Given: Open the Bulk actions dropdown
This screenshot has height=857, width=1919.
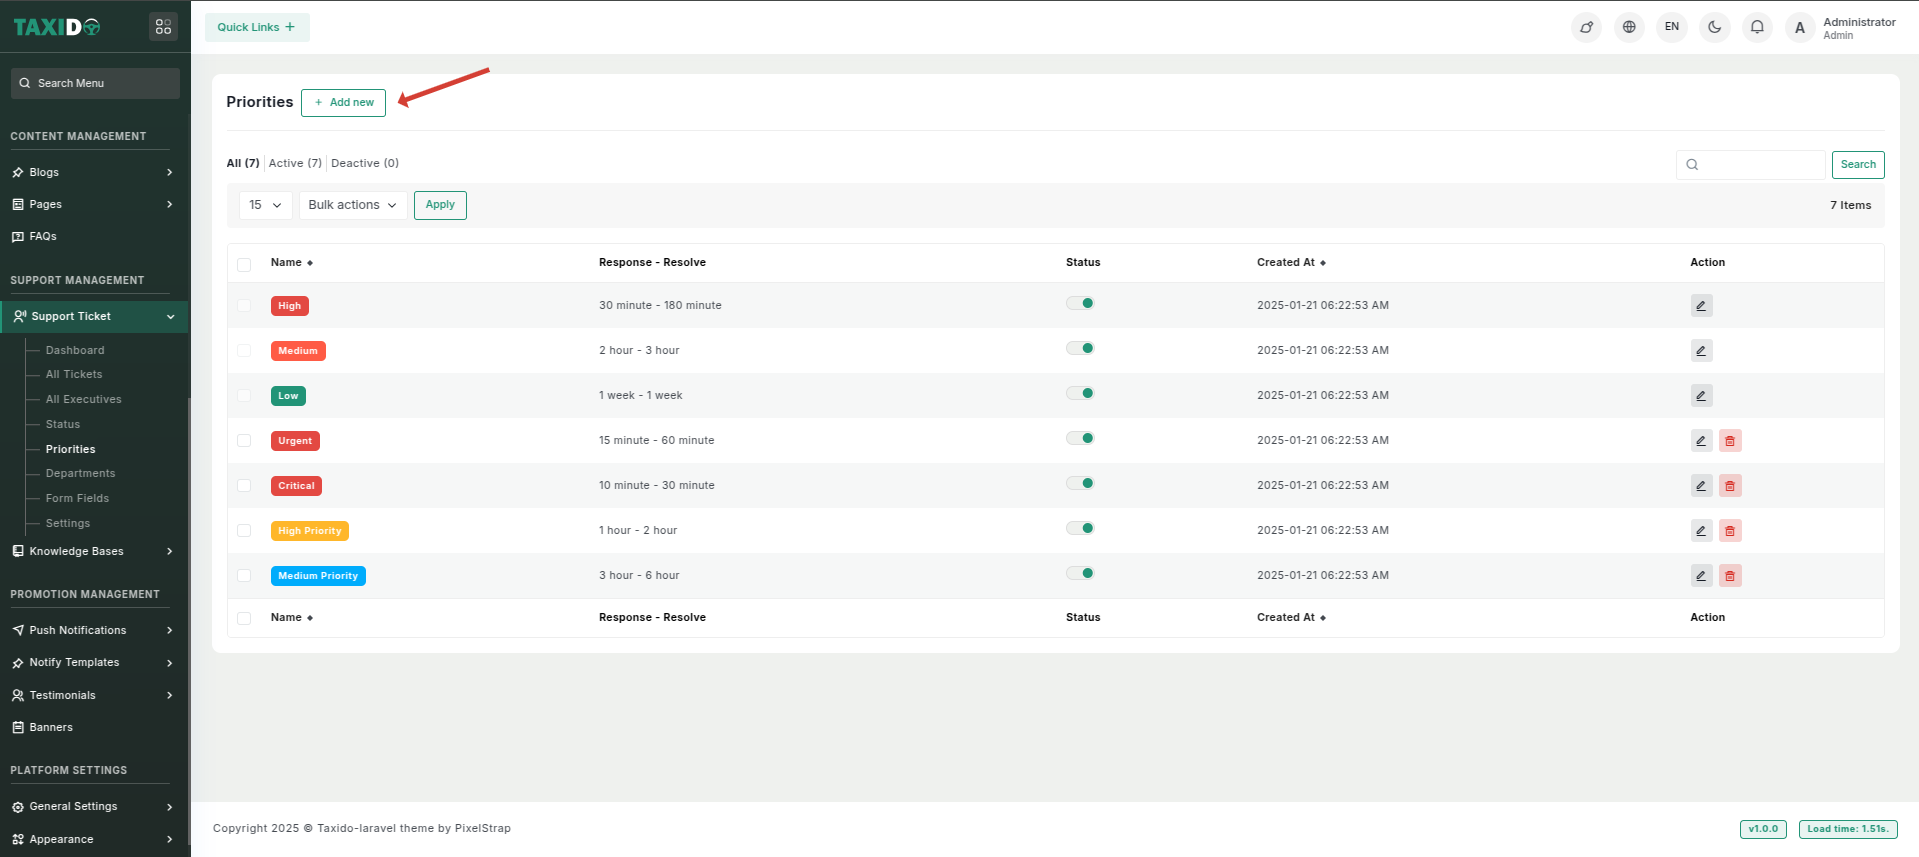Looking at the screenshot, I should pyautogui.click(x=352, y=205).
